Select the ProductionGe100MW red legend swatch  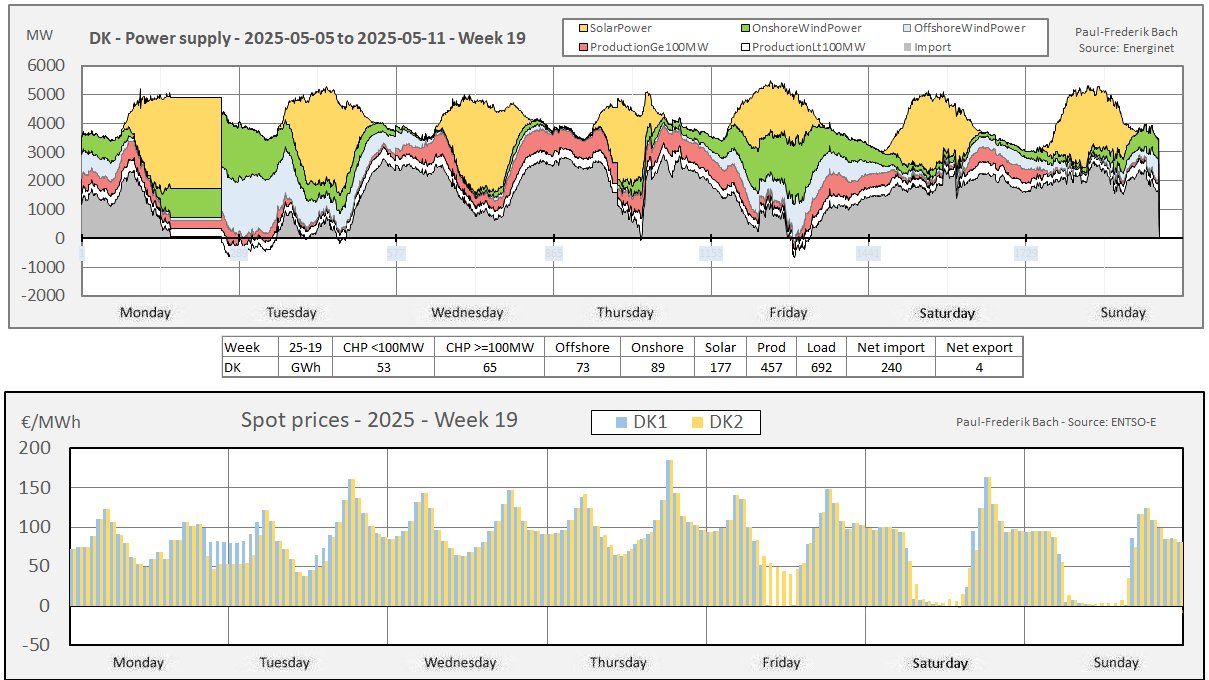click(583, 47)
